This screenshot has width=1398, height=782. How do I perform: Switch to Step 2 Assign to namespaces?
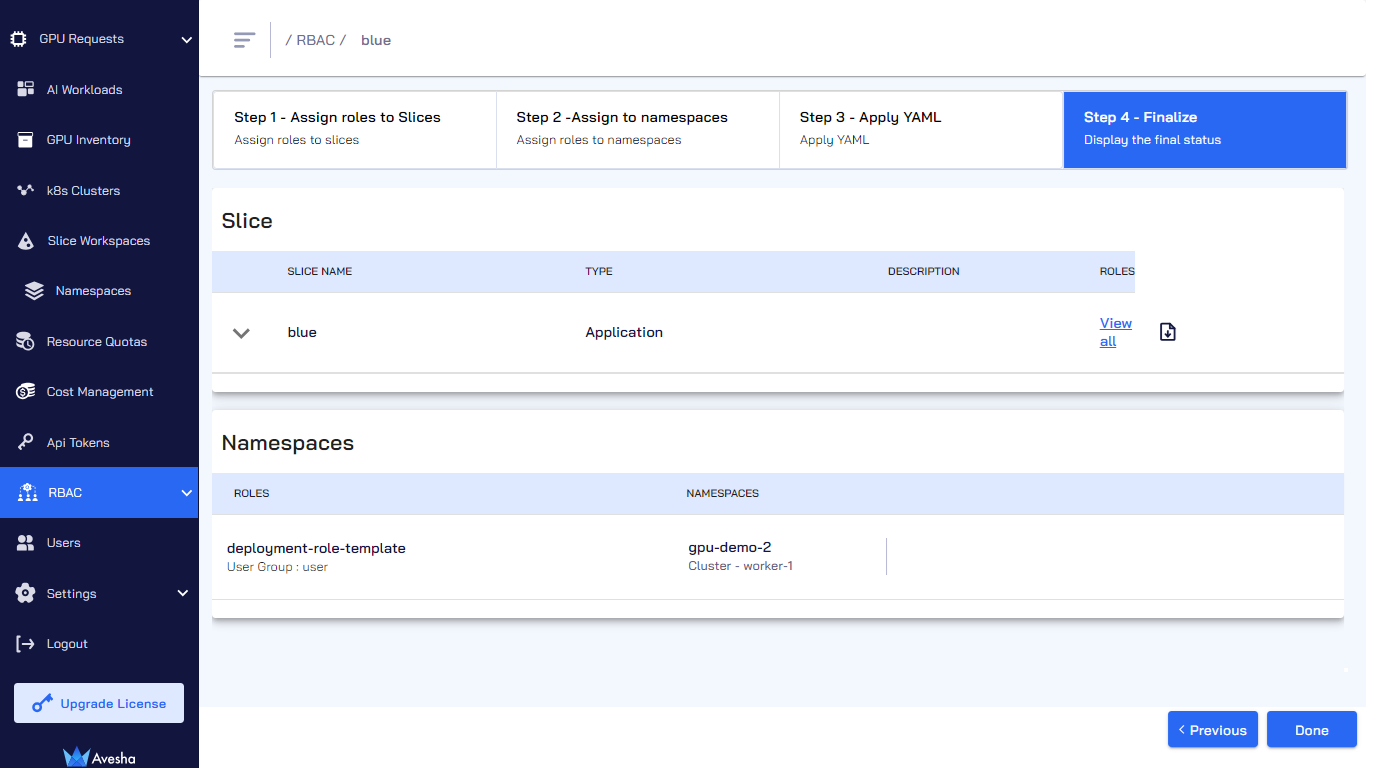click(638, 130)
